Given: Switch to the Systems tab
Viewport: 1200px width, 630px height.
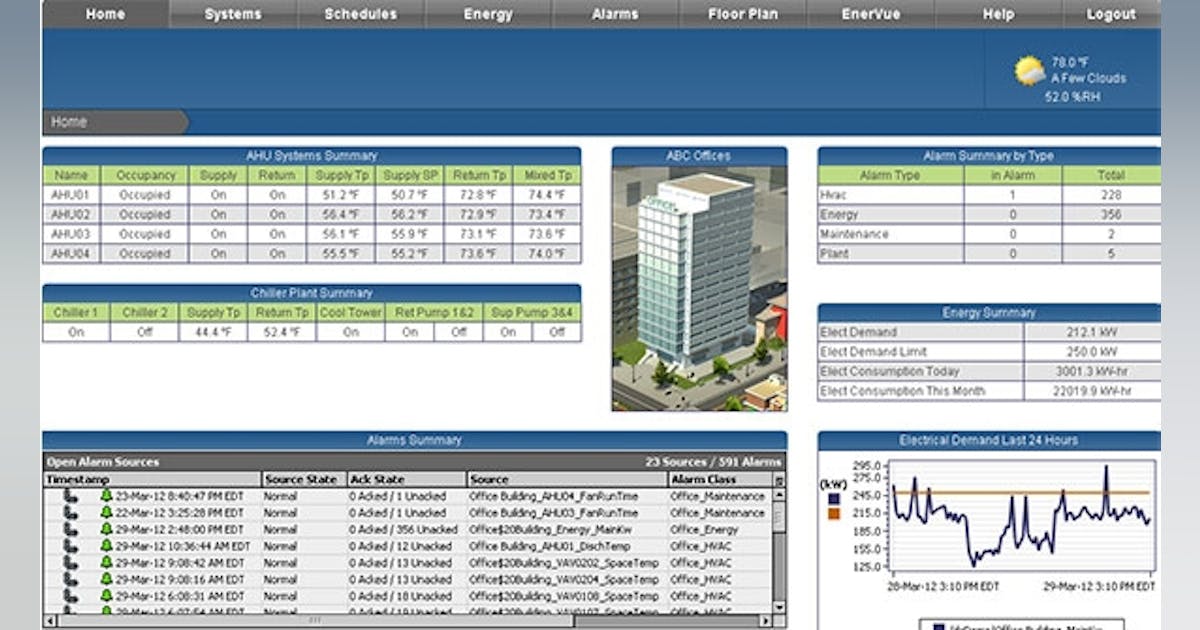Looking at the screenshot, I should [232, 13].
